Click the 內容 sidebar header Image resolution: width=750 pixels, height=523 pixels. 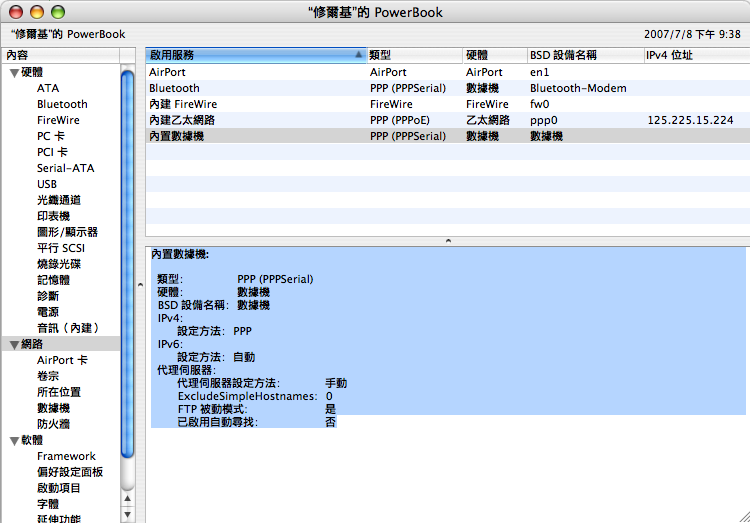(x=61, y=56)
